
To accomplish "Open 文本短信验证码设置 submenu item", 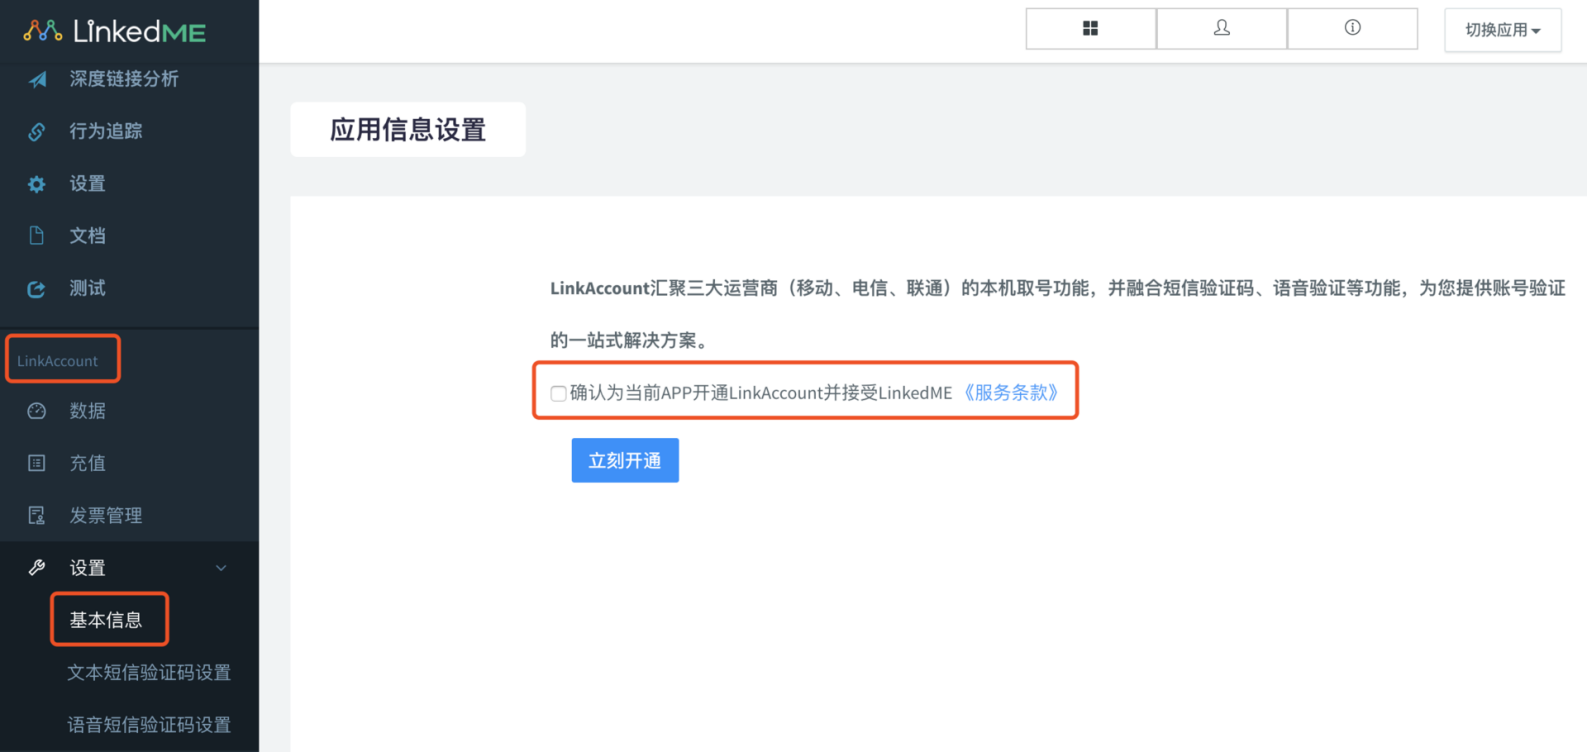I will click(x=149, y=672).
